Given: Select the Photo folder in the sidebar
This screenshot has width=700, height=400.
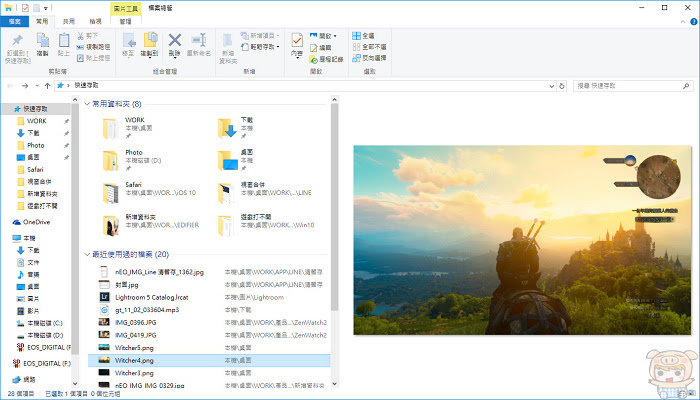Looking at the screenshot, I should (x=35, y=145).
